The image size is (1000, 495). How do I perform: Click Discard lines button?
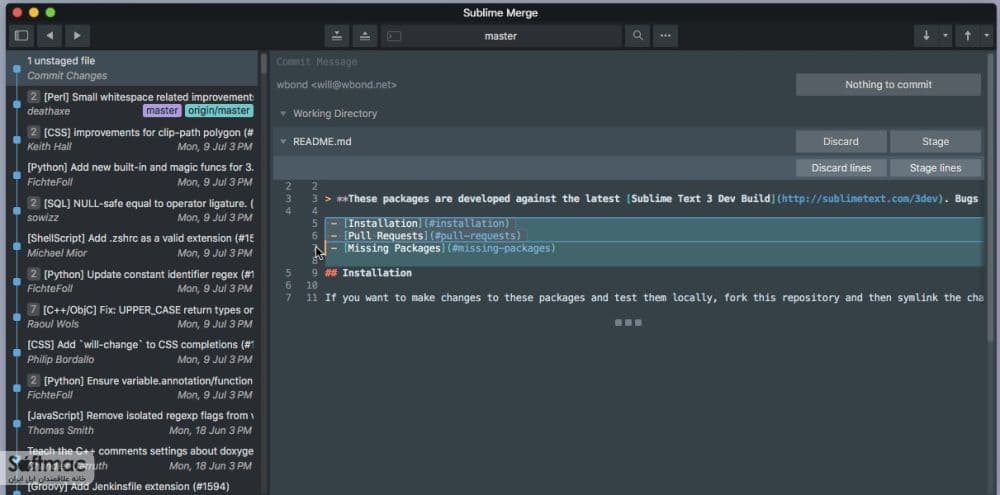click(x=841, y=168)
